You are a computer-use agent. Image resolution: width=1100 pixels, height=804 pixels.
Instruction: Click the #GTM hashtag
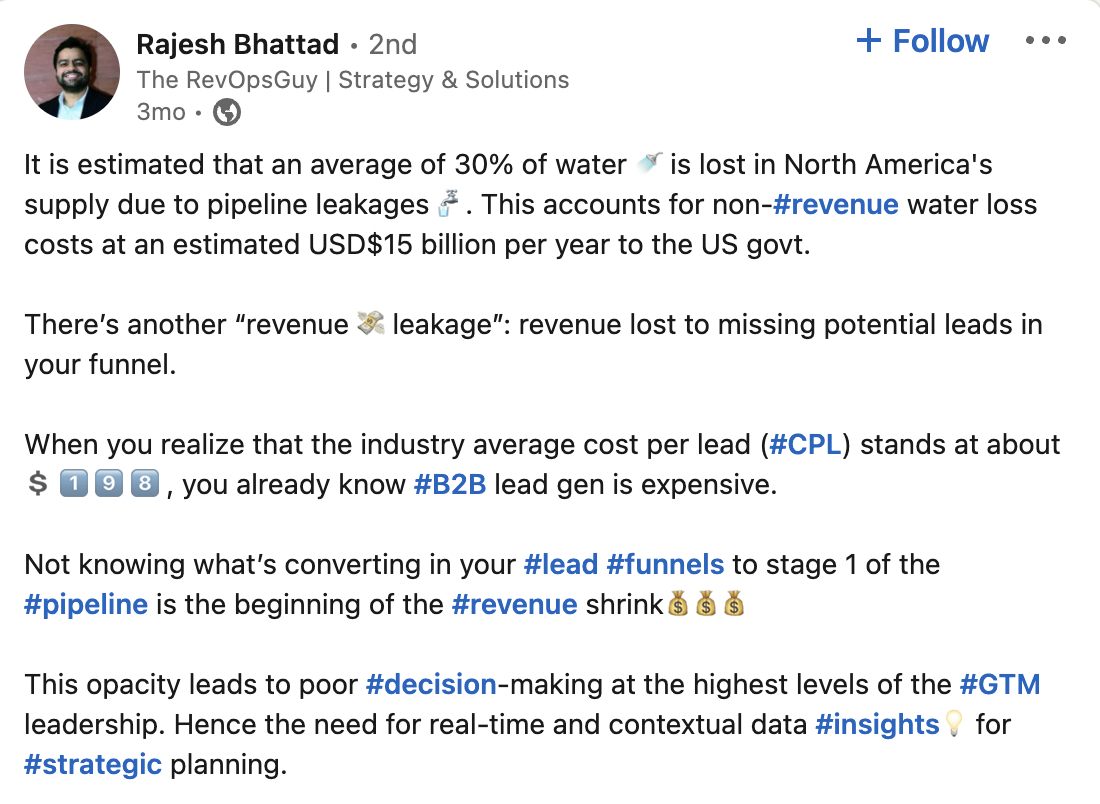[1000, 684]
